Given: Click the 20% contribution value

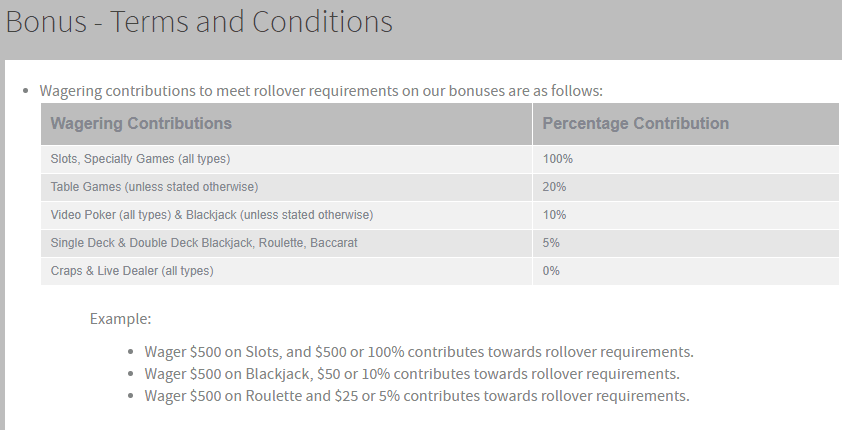Looking at the screenshot, I should [x=554, y=187].
